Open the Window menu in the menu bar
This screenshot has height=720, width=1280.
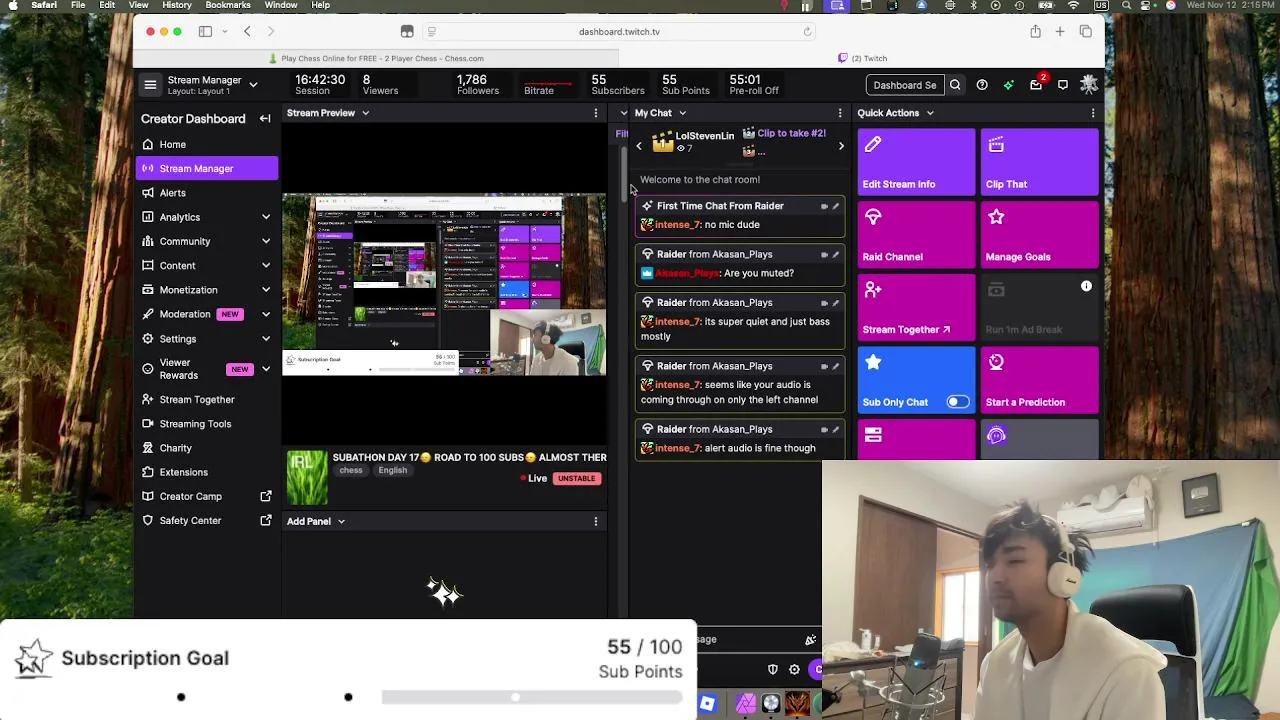(281, 6)
